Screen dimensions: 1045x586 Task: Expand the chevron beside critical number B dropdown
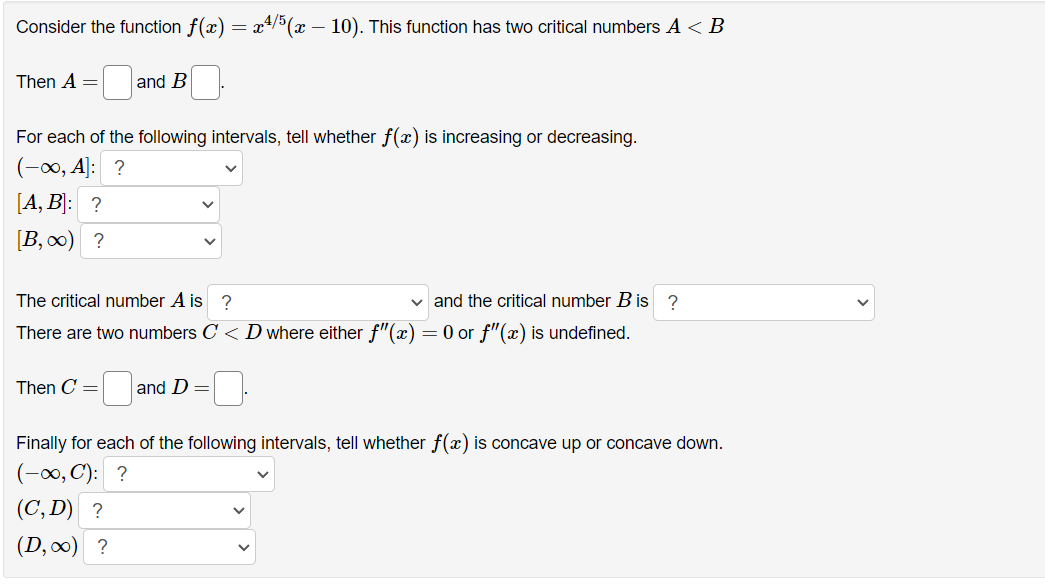coord(862,302)
